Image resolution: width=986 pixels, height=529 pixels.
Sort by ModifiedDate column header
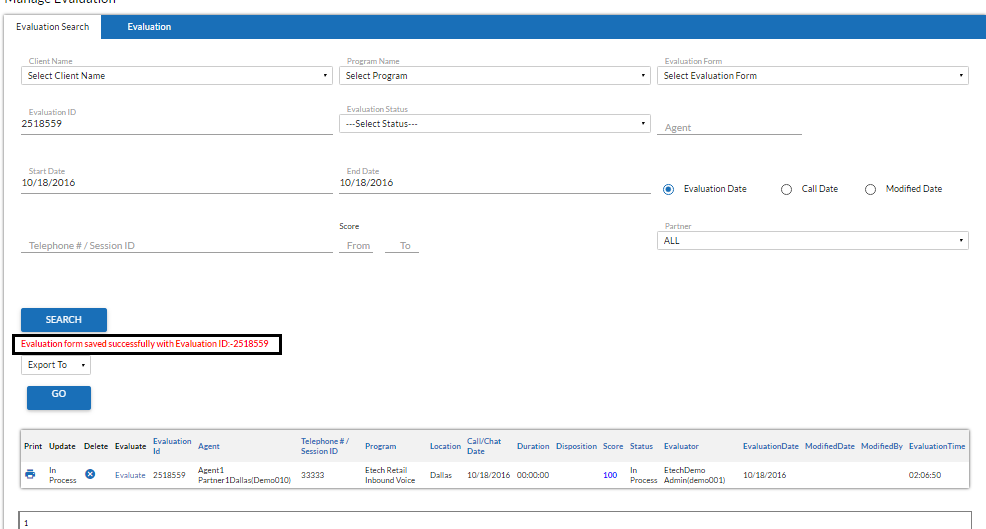click(x=829, y=446)
